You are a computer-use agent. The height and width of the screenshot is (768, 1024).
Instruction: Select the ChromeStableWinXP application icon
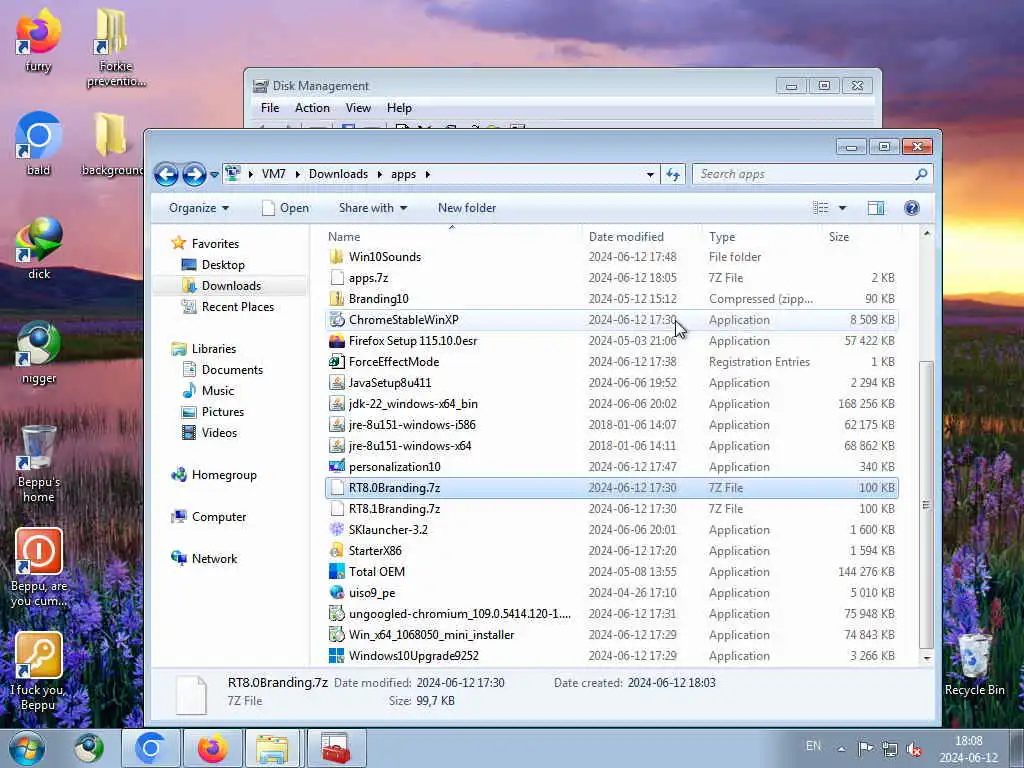point(336,319)
